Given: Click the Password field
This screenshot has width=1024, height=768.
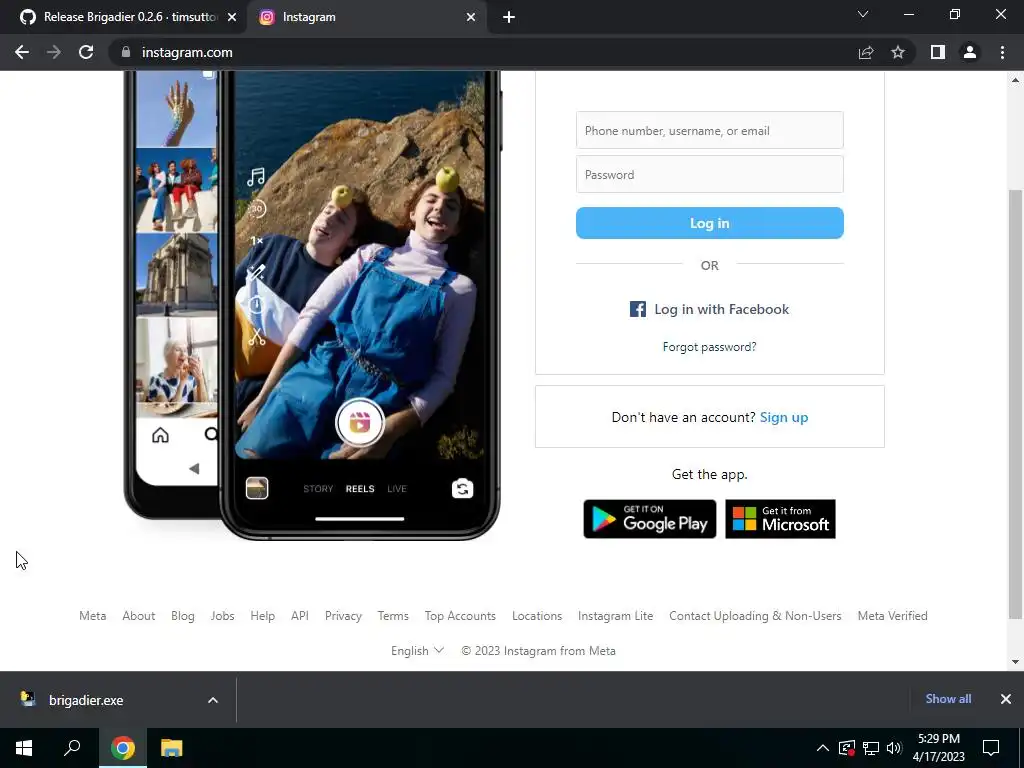Looking at the screenshot, I should tap(710, 174).
